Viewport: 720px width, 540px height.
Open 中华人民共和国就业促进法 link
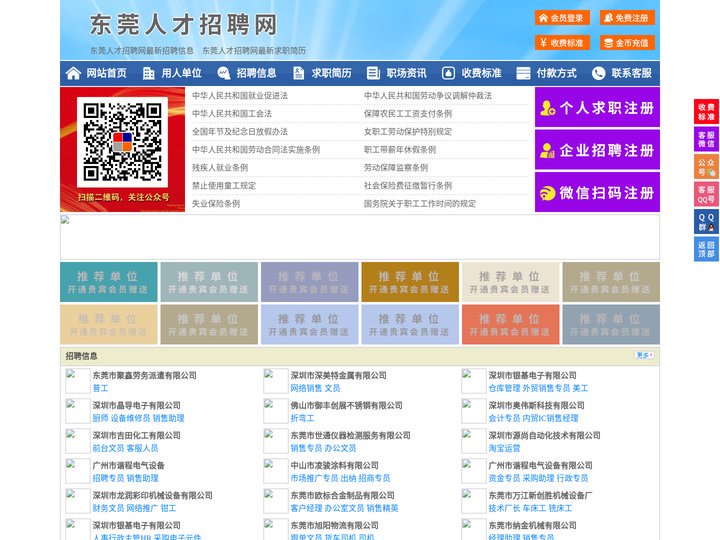pos(240,96)
